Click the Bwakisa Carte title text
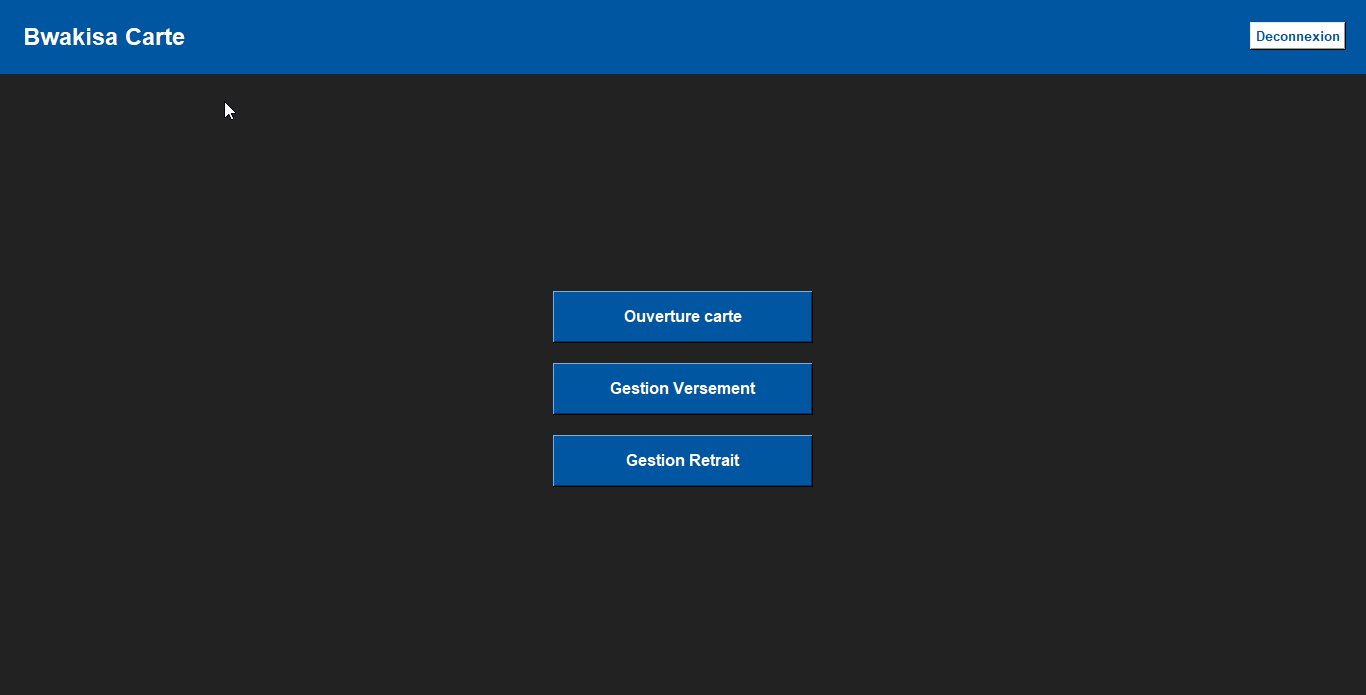The height and width of the screenshot is (695, 1366). coord(104,37)
